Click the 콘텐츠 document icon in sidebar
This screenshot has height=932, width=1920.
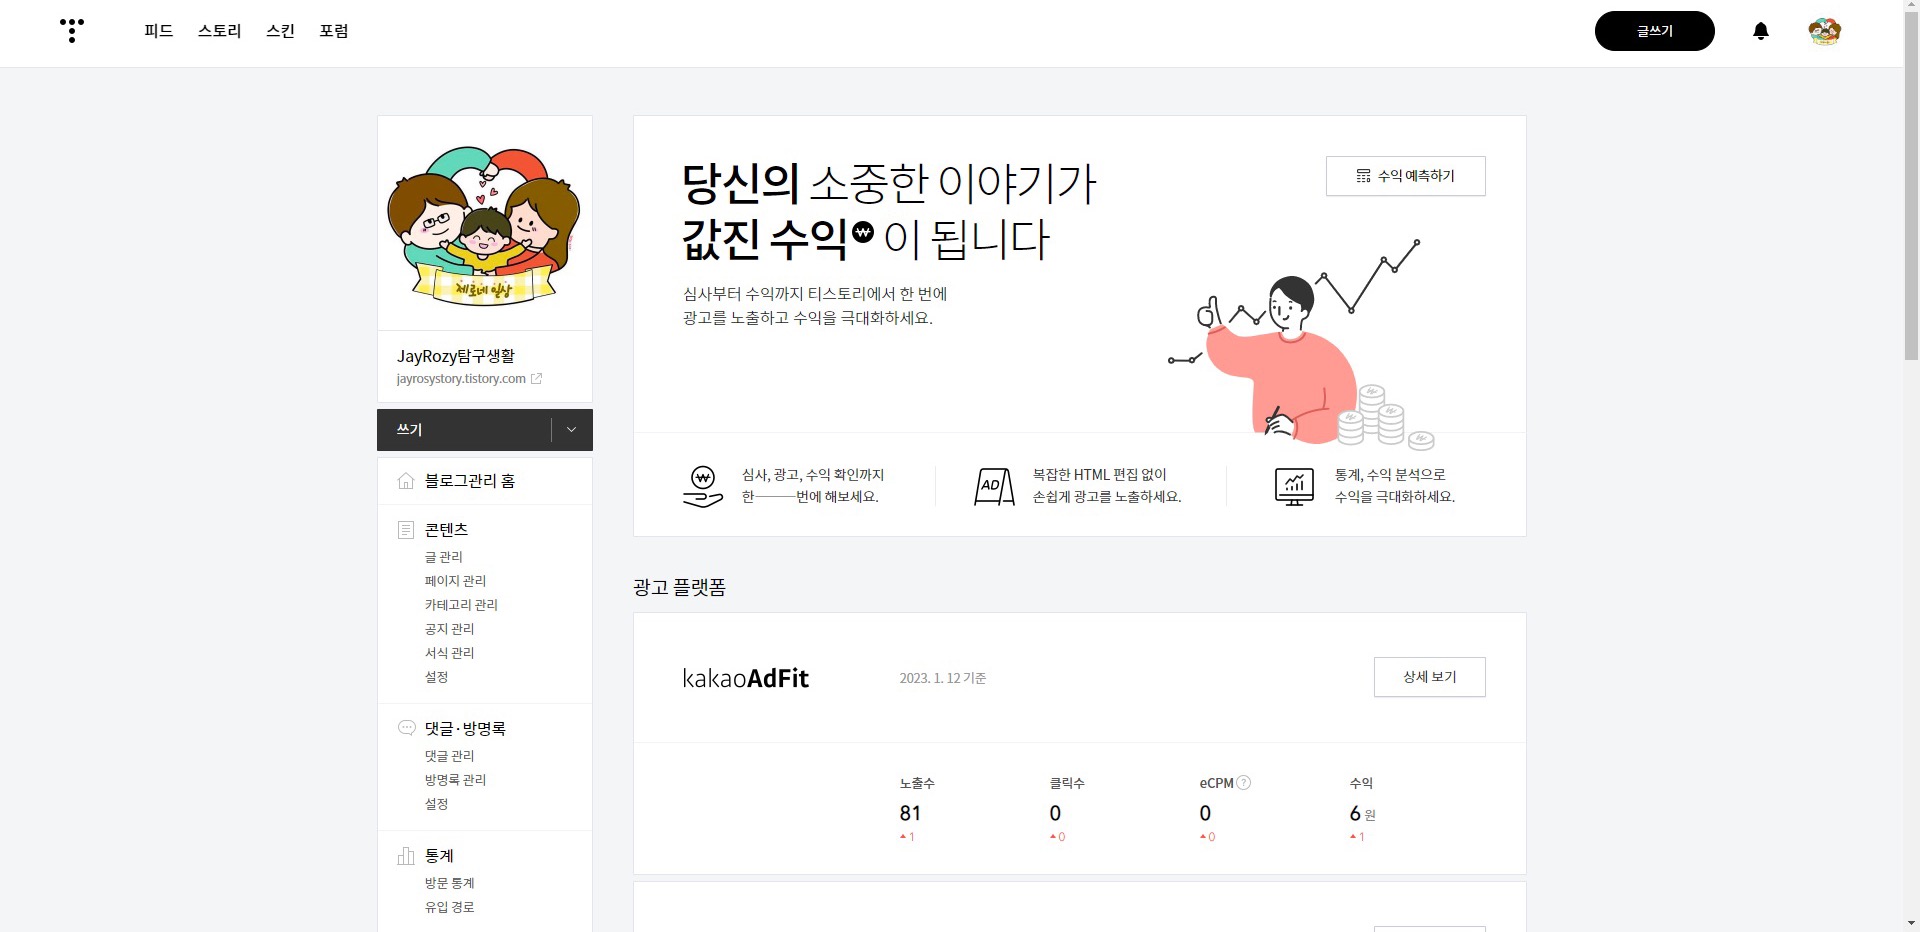click(406, 530)
